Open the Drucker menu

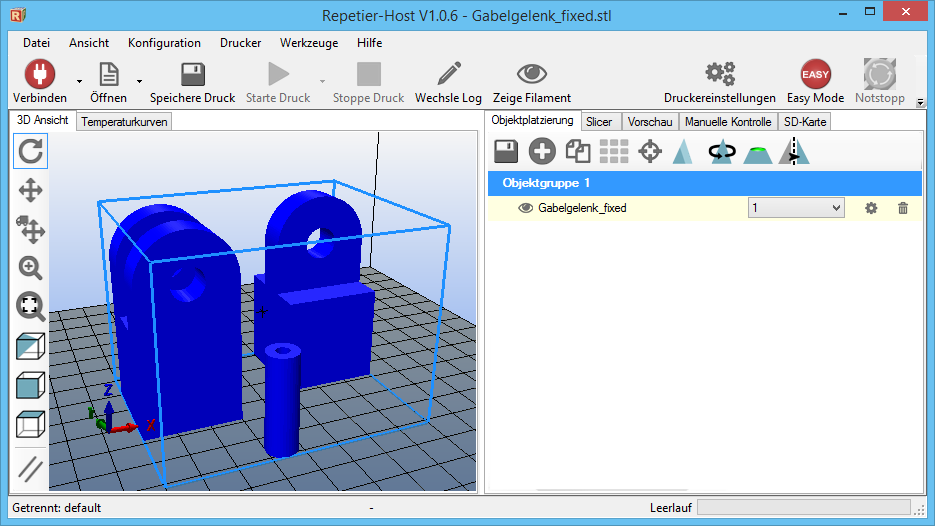point(240,43)
